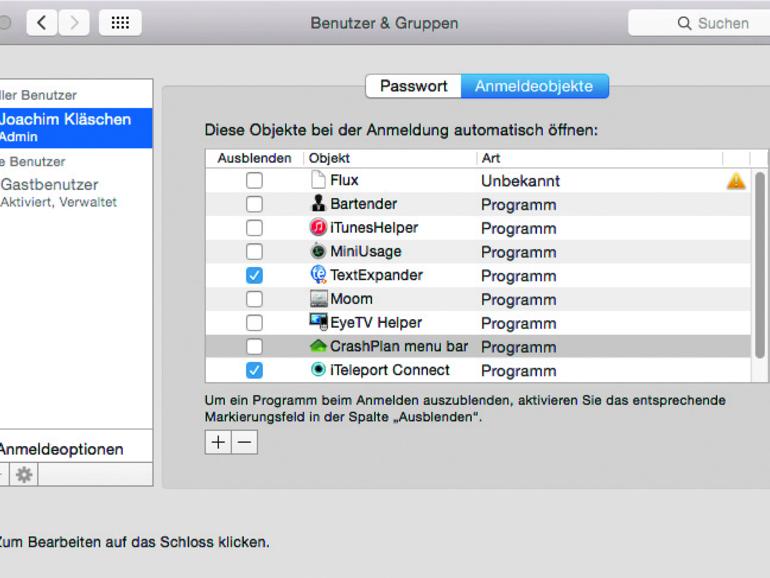Select the CrashPlan menu bar row name
Viewport: 770px width, 578px height.
[399, 346]
